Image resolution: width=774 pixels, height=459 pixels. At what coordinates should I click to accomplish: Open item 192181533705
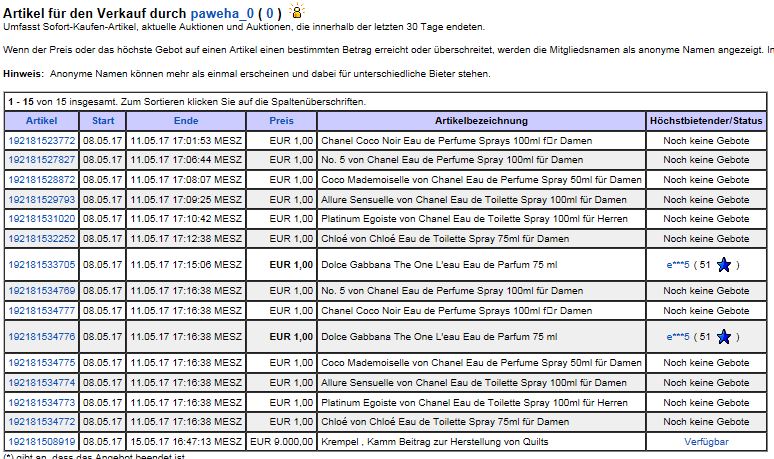41,265
